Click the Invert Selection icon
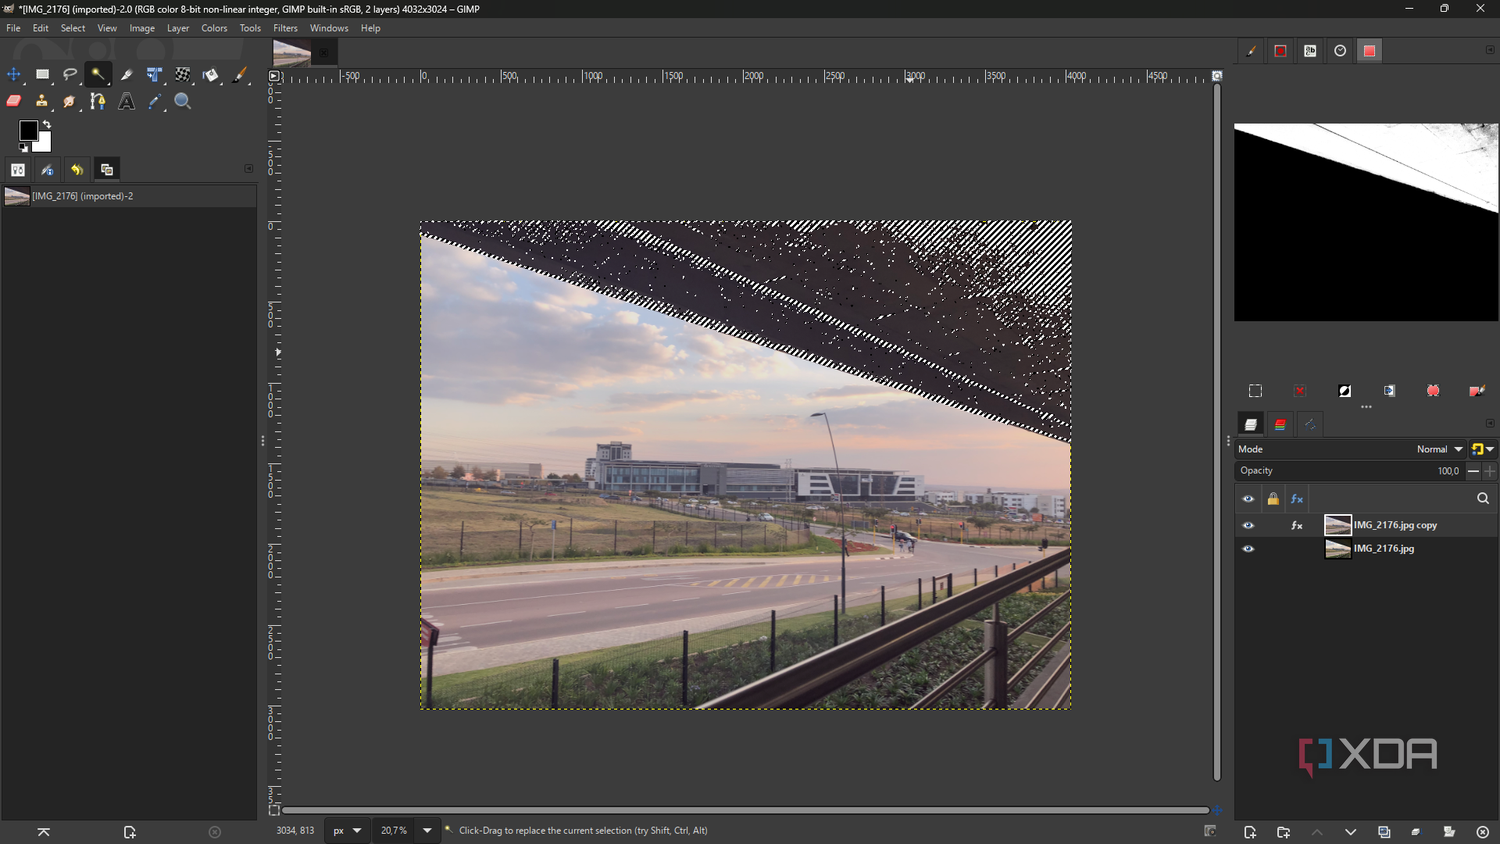The image size is (1500, 844). 1345,391
